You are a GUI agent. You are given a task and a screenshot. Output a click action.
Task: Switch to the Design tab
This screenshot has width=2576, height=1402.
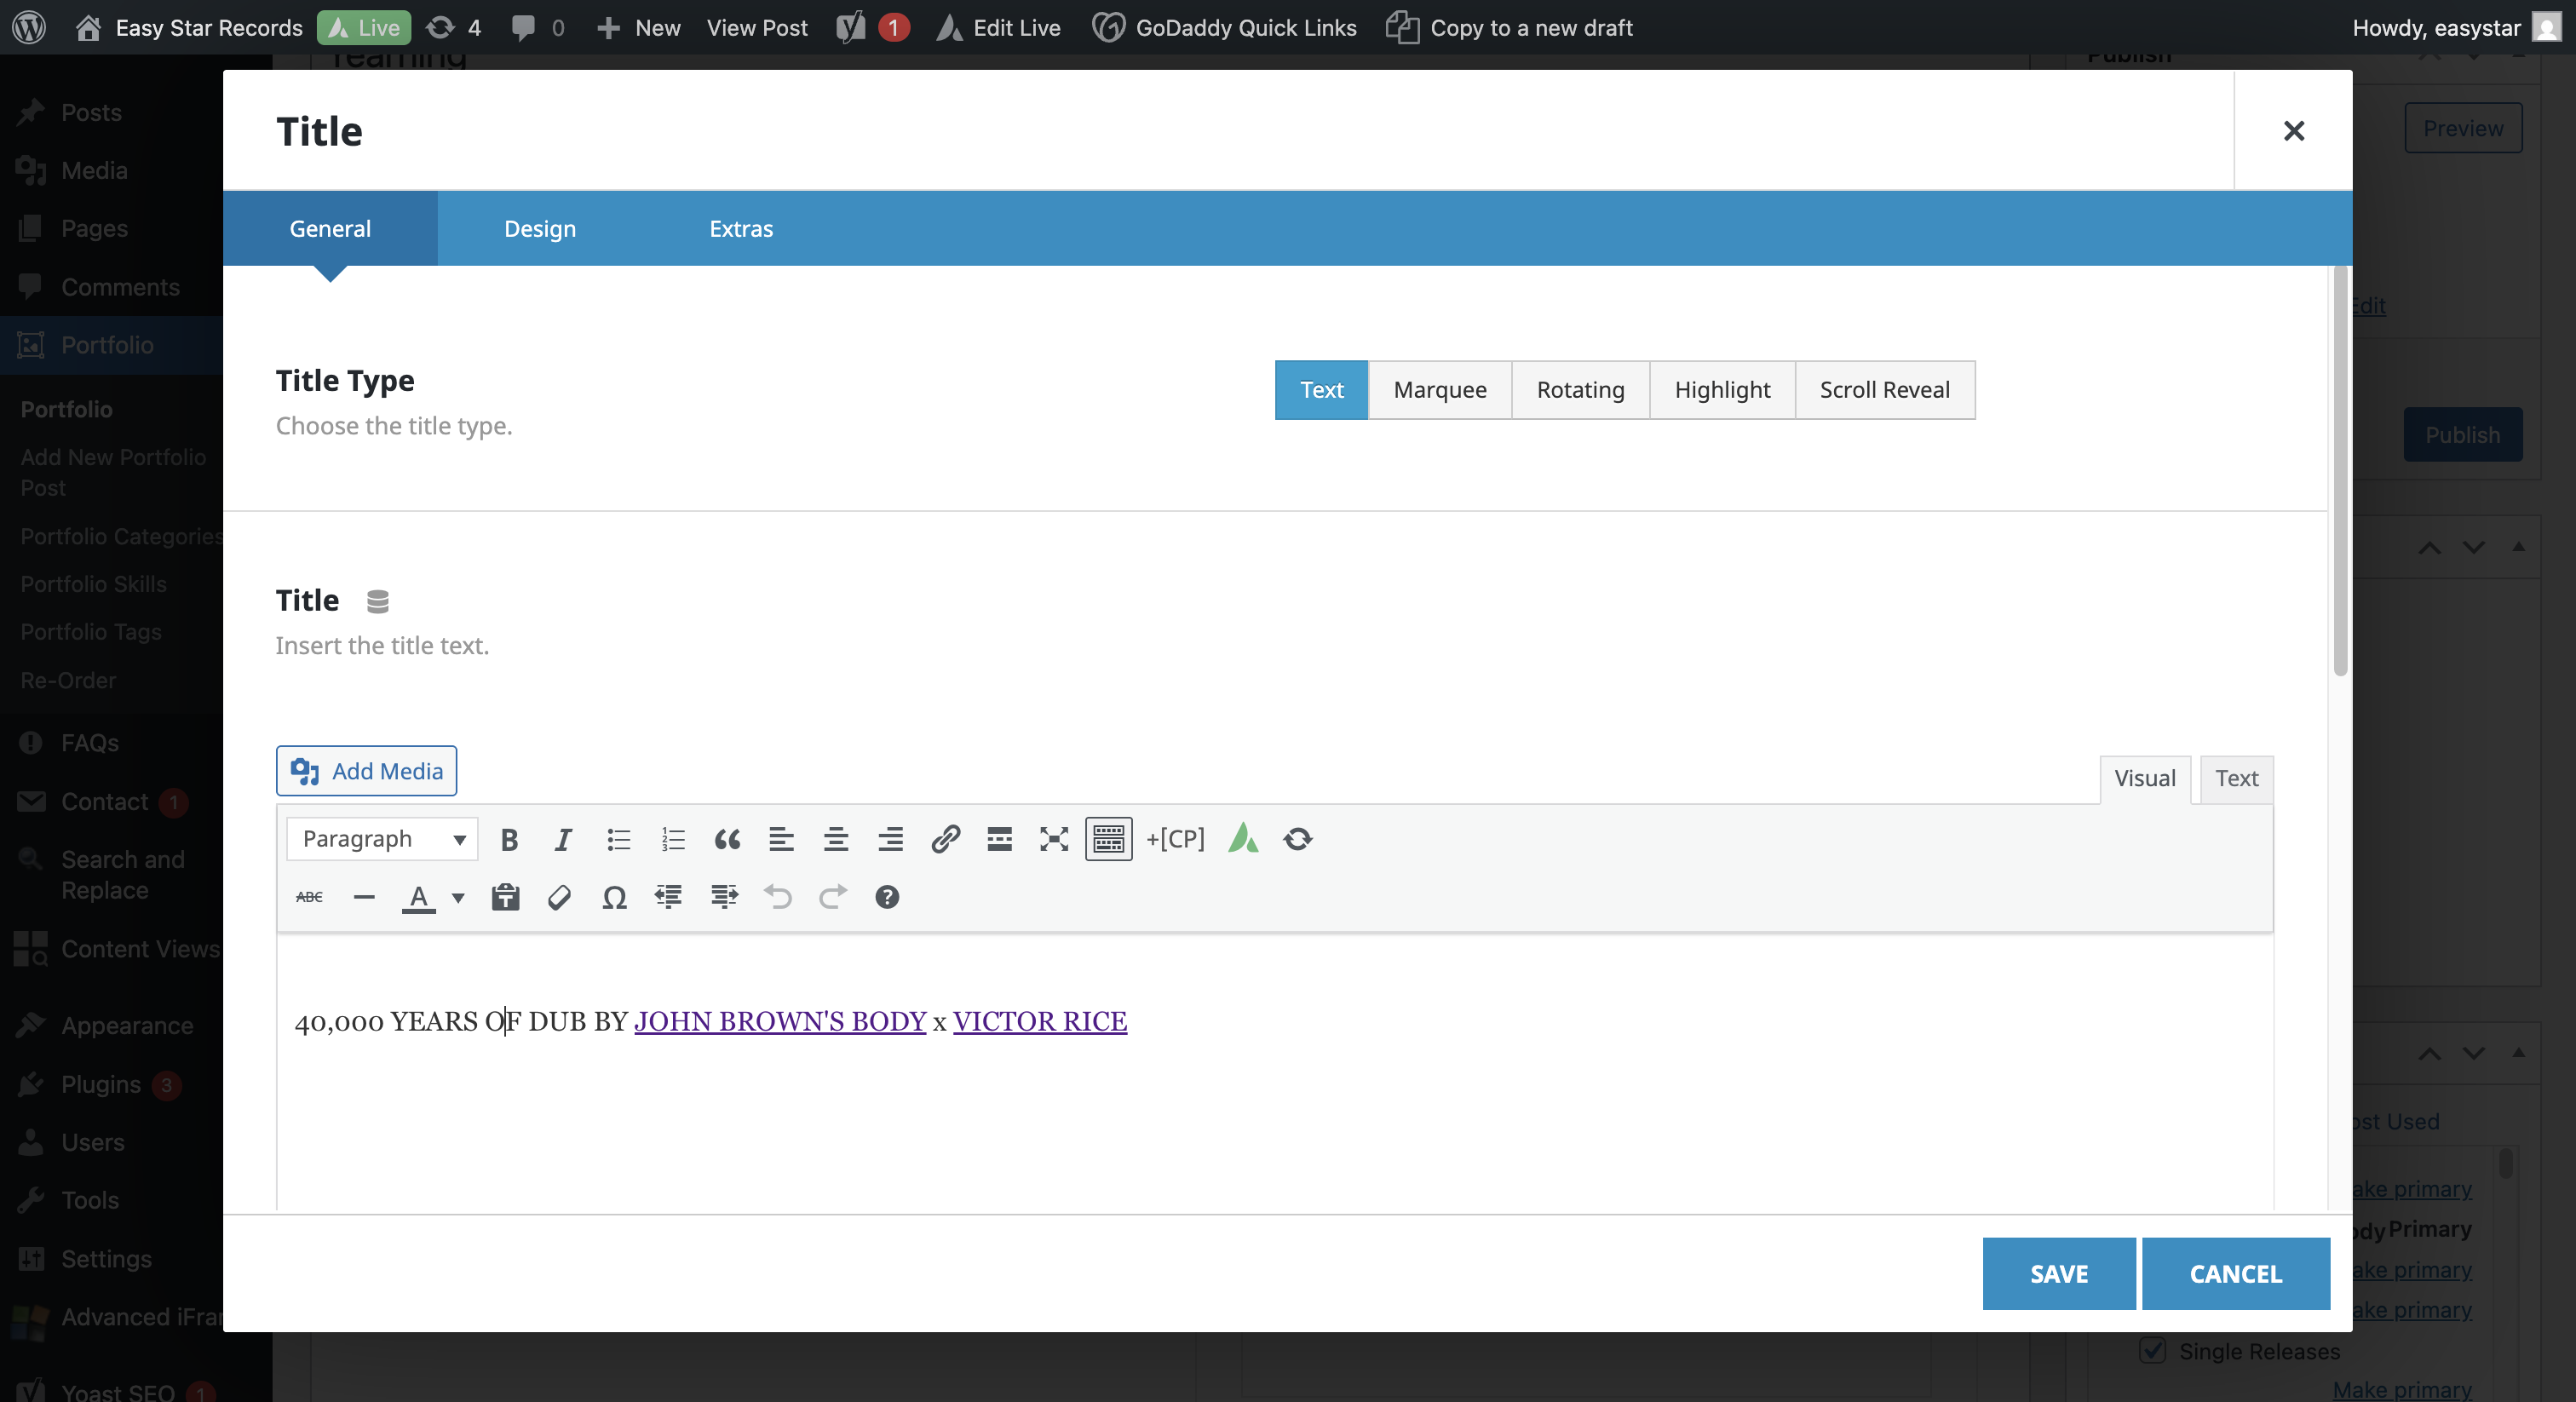pyautogui.click(x=540, y=228)
